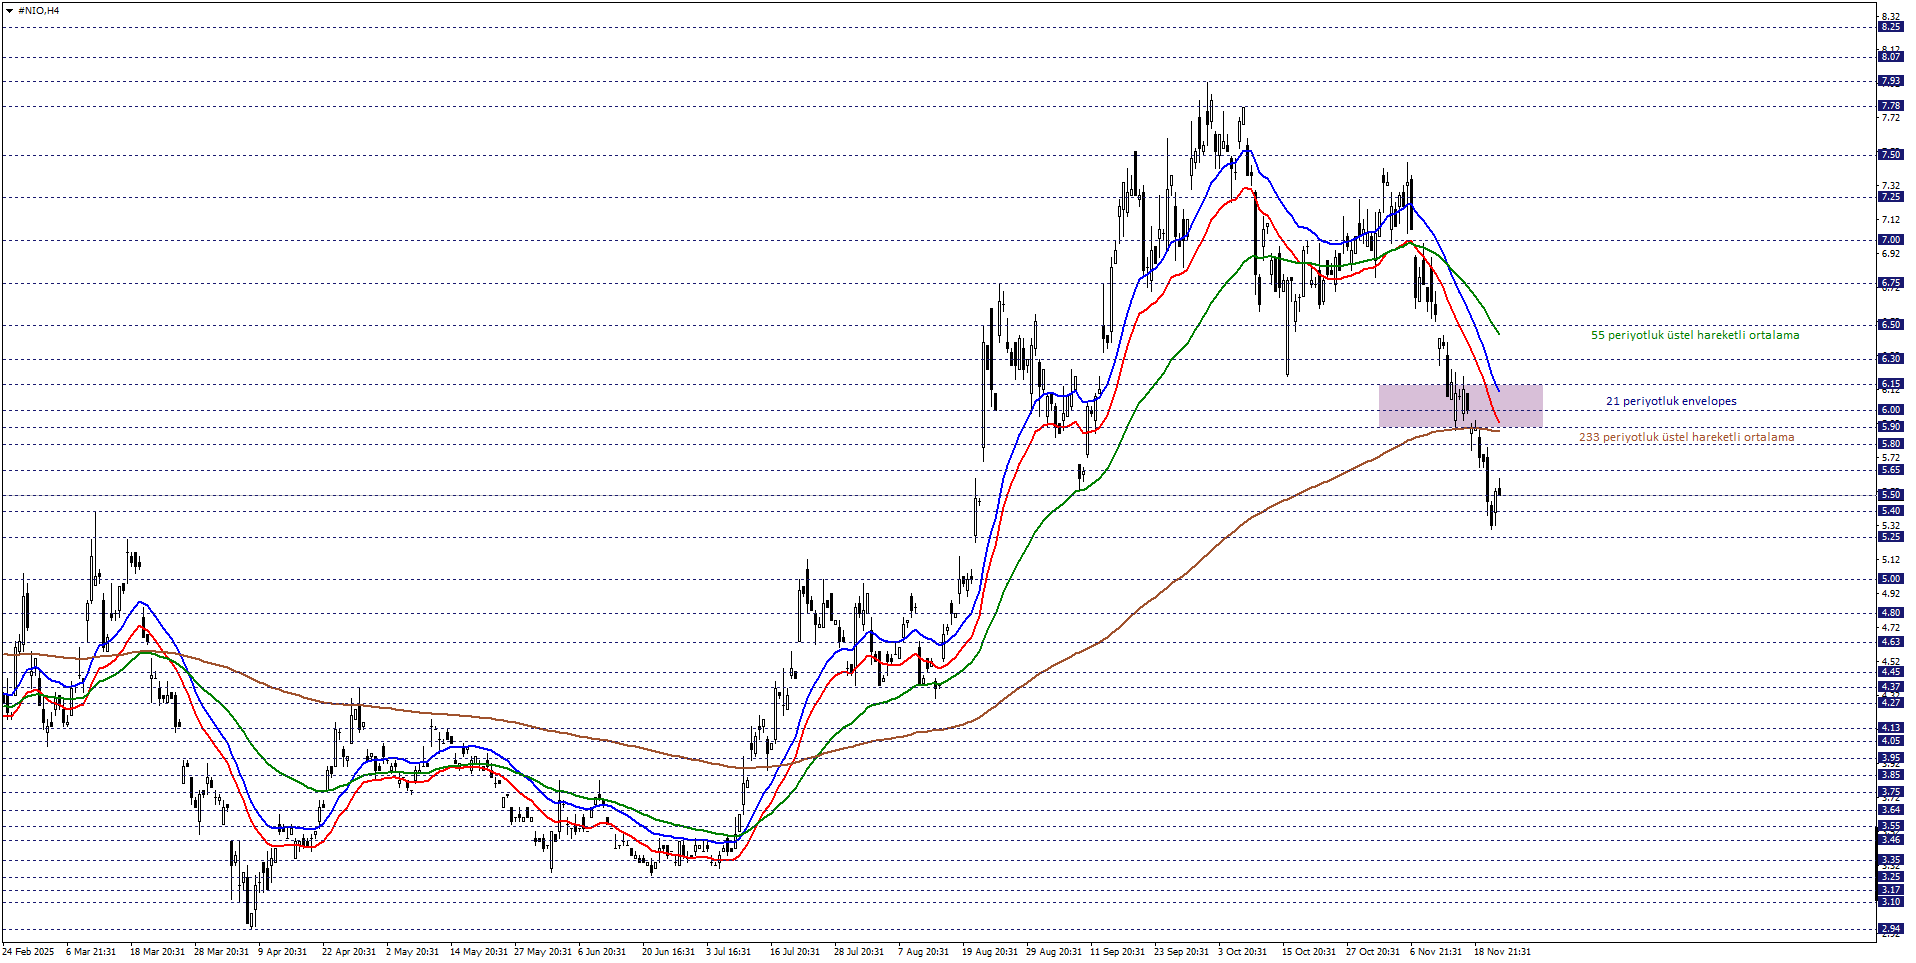The width and height of the screenshot is (1916, 963).
Task: Select the 7.50 price level tag
Action: [x=1890, y=155]
